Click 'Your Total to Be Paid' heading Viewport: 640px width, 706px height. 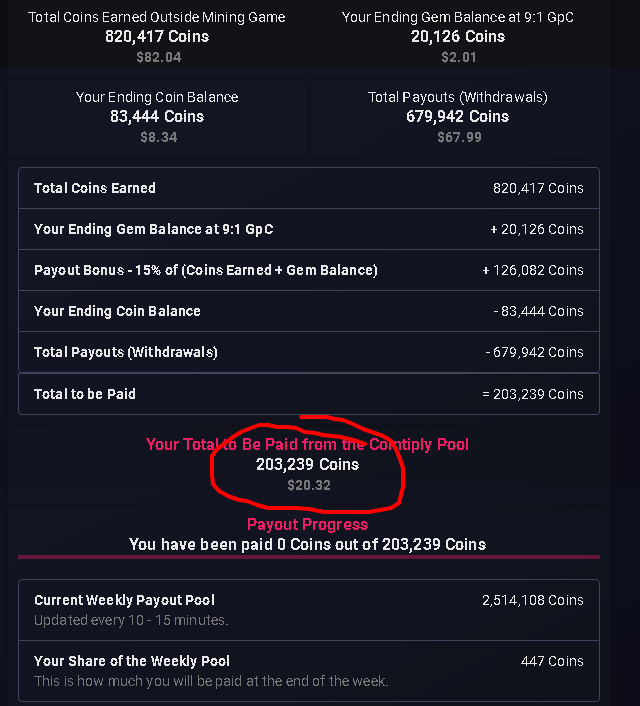307,444
